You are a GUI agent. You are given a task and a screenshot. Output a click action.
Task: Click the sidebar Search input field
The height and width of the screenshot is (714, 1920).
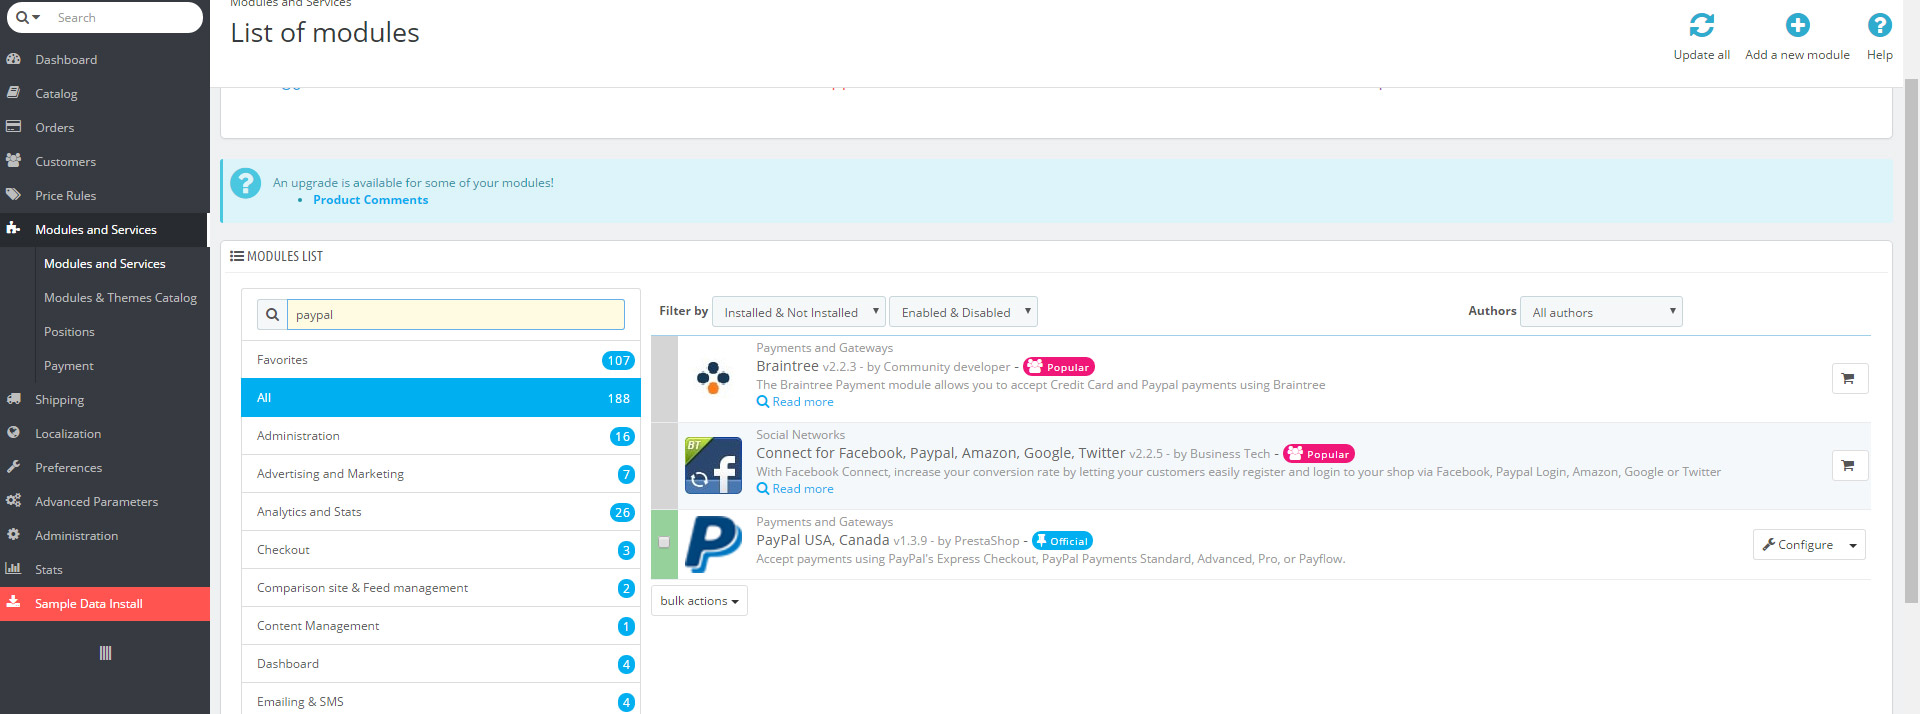click(125, 17)
